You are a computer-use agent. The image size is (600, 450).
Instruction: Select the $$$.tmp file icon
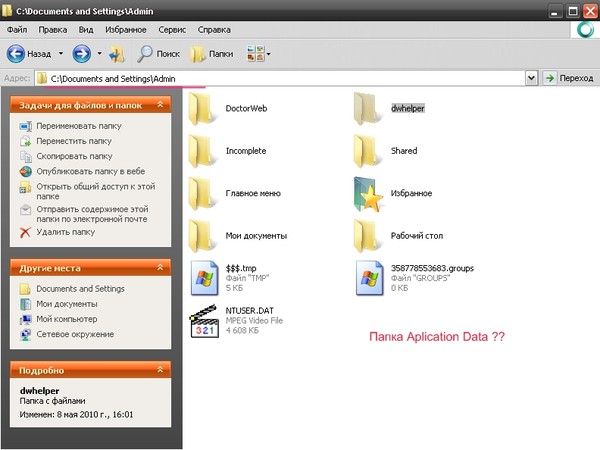tap(205, 278)
